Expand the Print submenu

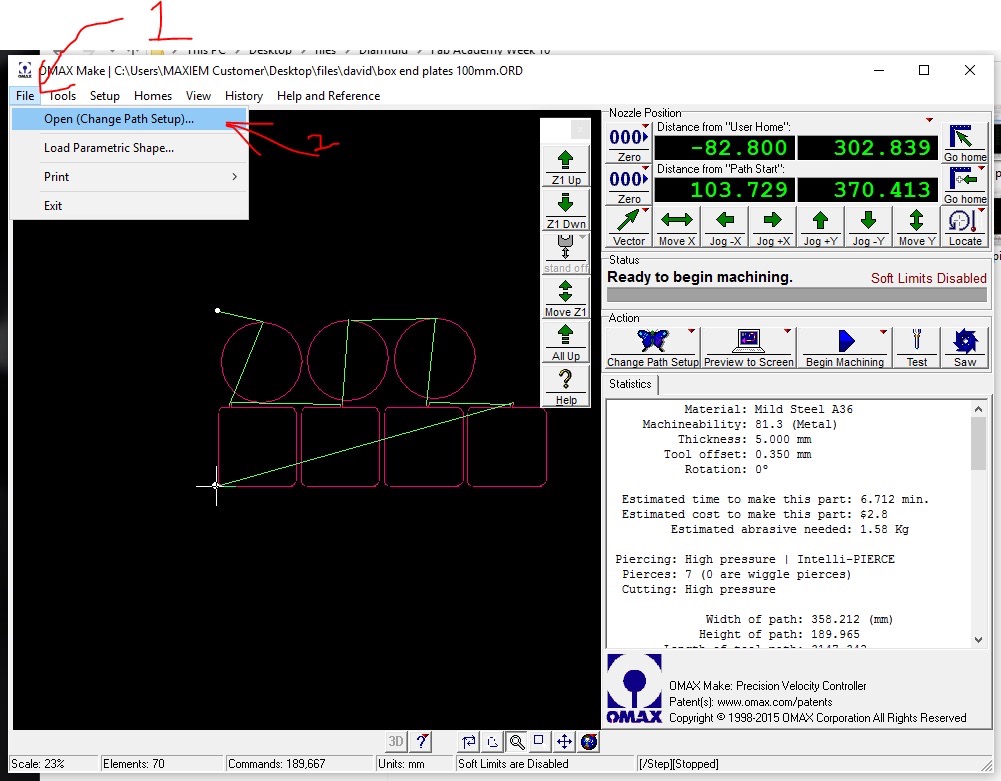click(130, 177)
